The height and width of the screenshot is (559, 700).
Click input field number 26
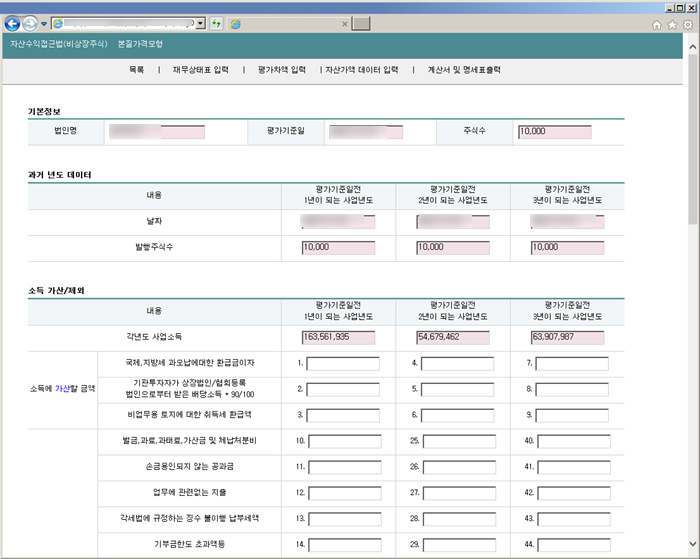click(459, 467)
